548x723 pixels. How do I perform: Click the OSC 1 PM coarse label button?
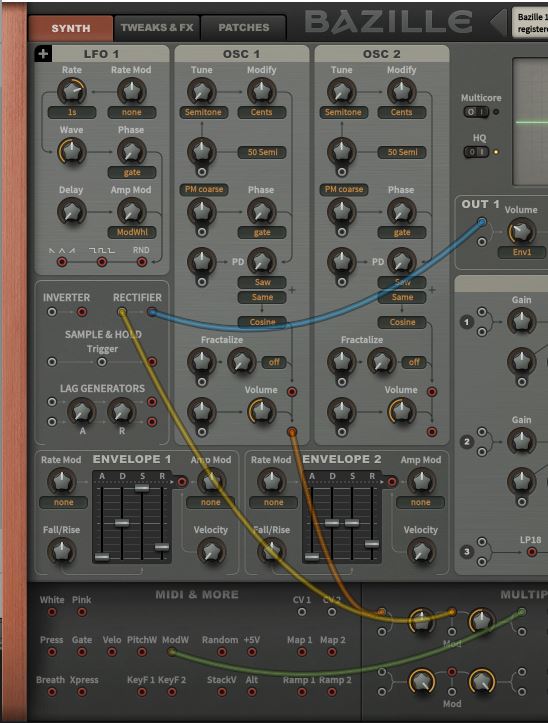203,190
